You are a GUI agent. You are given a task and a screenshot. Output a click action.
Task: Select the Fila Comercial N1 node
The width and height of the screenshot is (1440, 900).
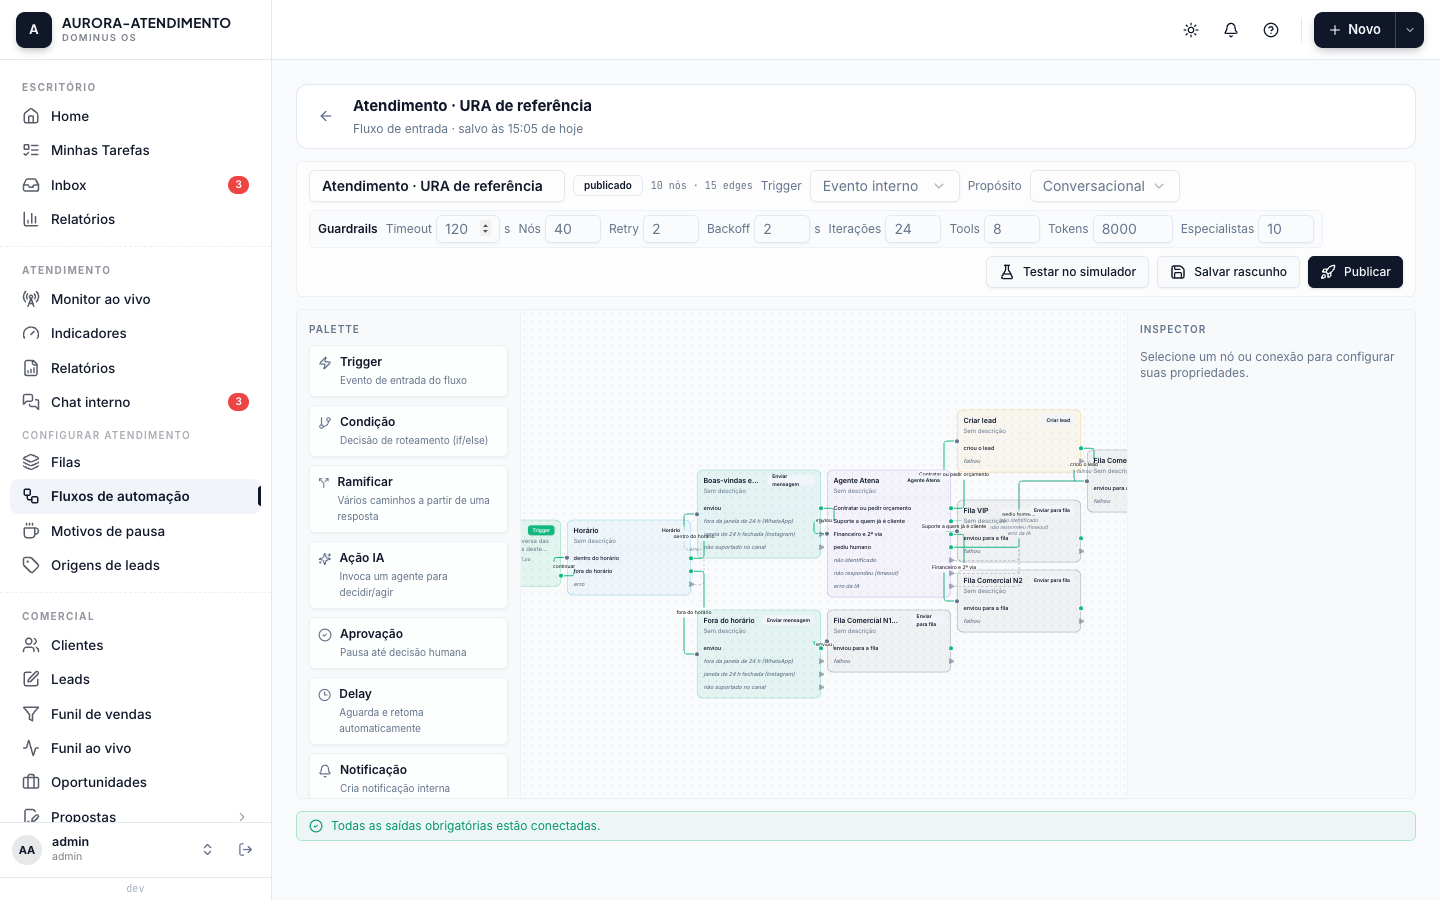(x=889, y=641)
